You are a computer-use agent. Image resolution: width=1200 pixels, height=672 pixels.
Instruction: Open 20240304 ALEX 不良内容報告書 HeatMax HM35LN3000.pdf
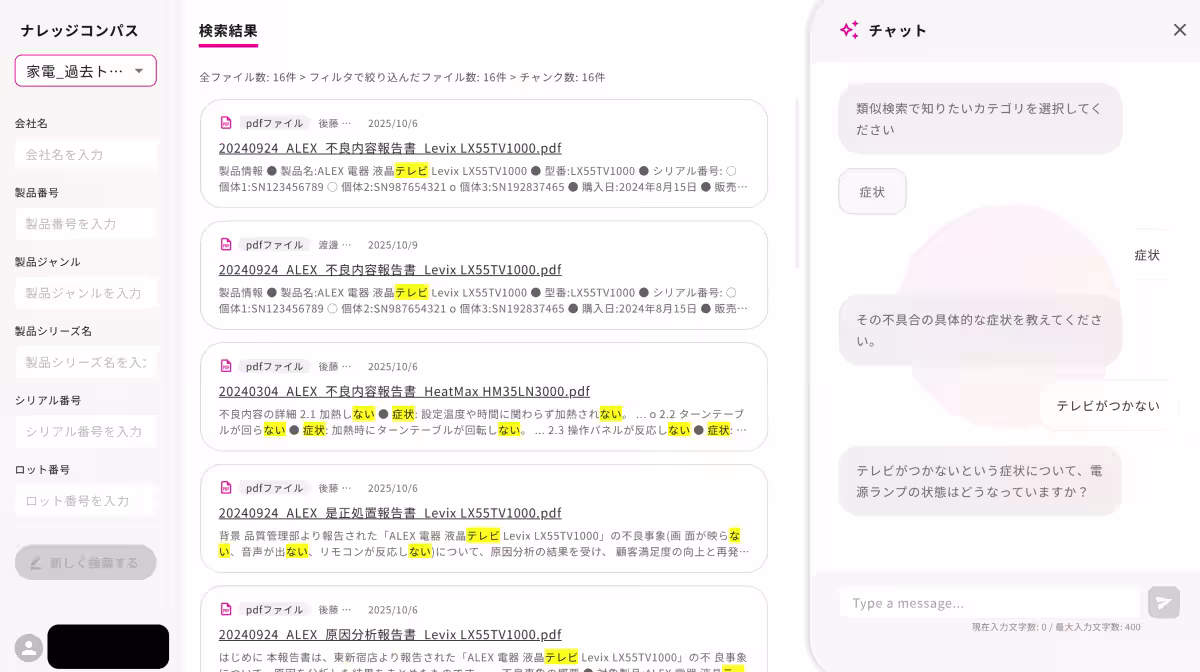point(404,391)
